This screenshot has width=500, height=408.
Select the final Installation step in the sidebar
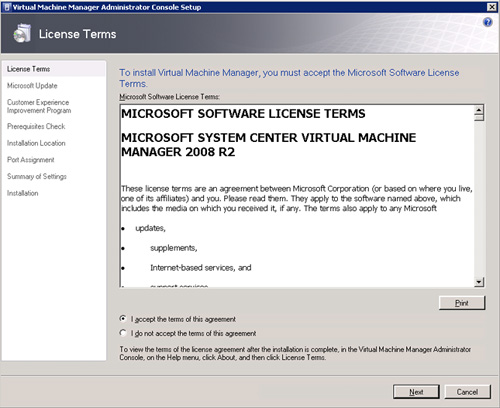point(23,193)
